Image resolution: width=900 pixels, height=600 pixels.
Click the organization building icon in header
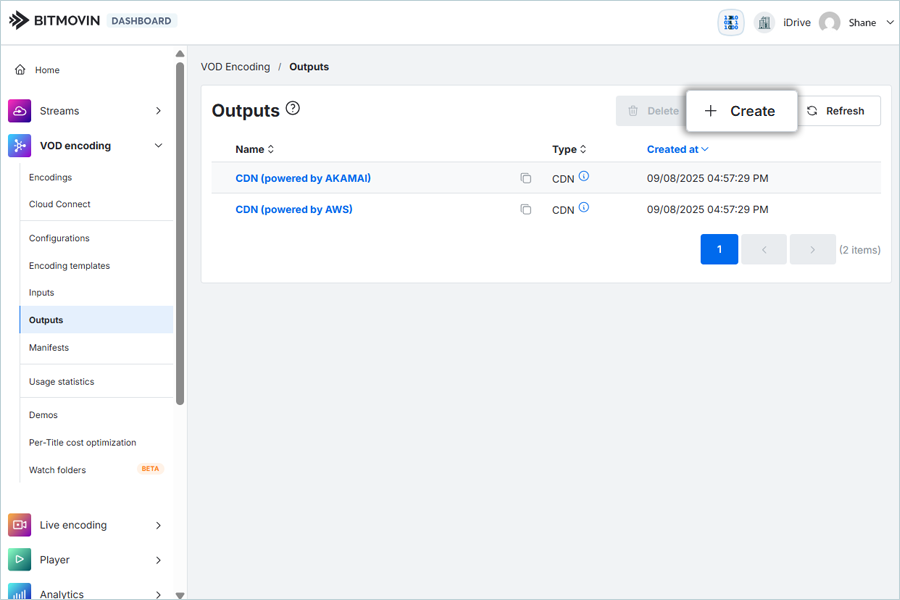[x=764, y=23]
